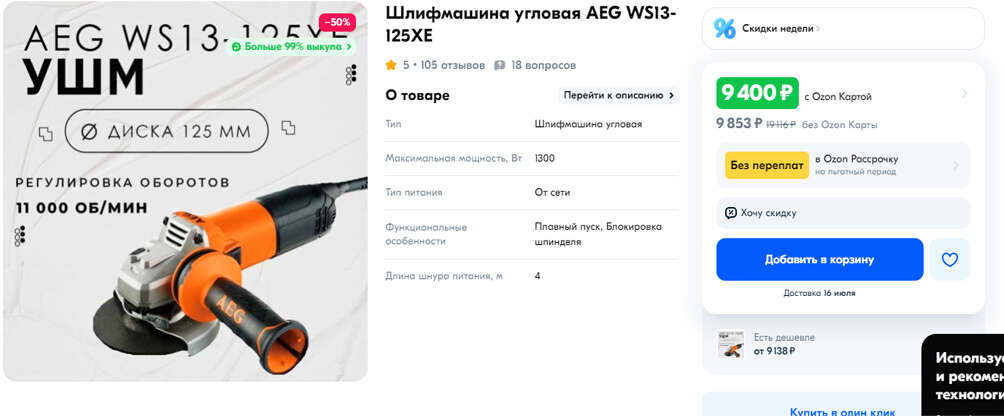Click Добавить в корзину button
The image size is (1004, 417).
click(820, 259)
